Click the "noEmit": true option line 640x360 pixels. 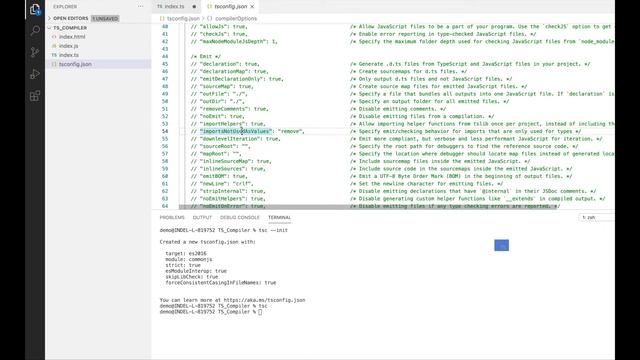[218, 116]
